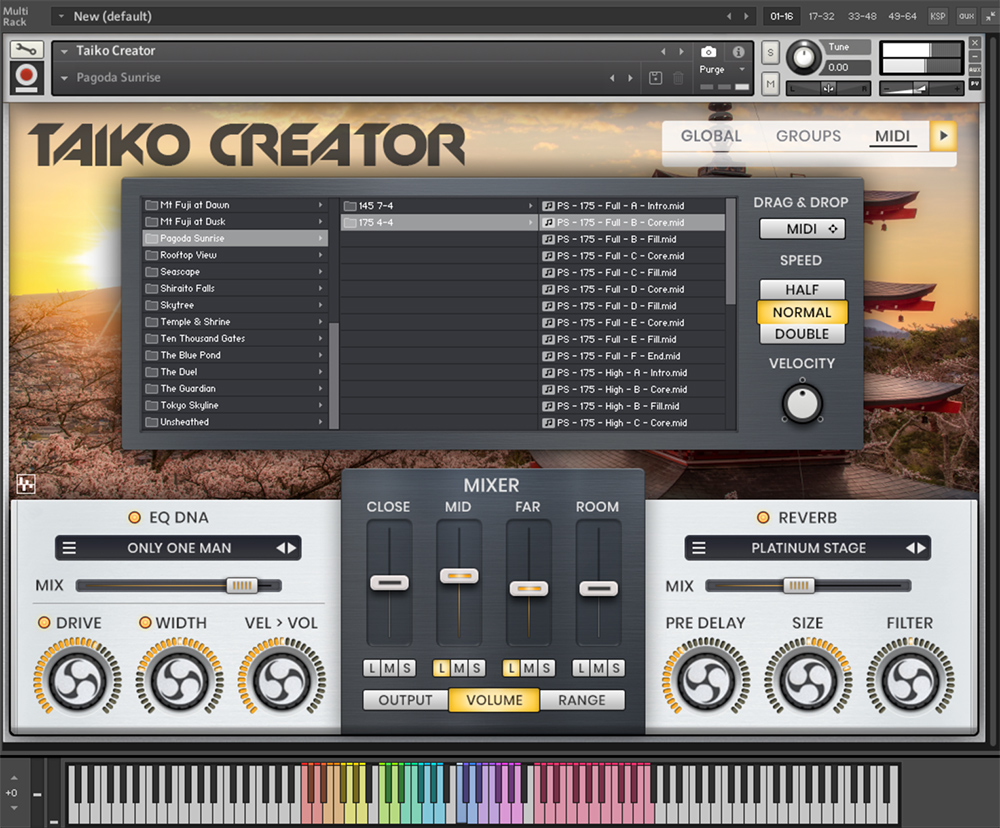
Task: Click the keyboard octave up arrow
Action: point(14,778)
